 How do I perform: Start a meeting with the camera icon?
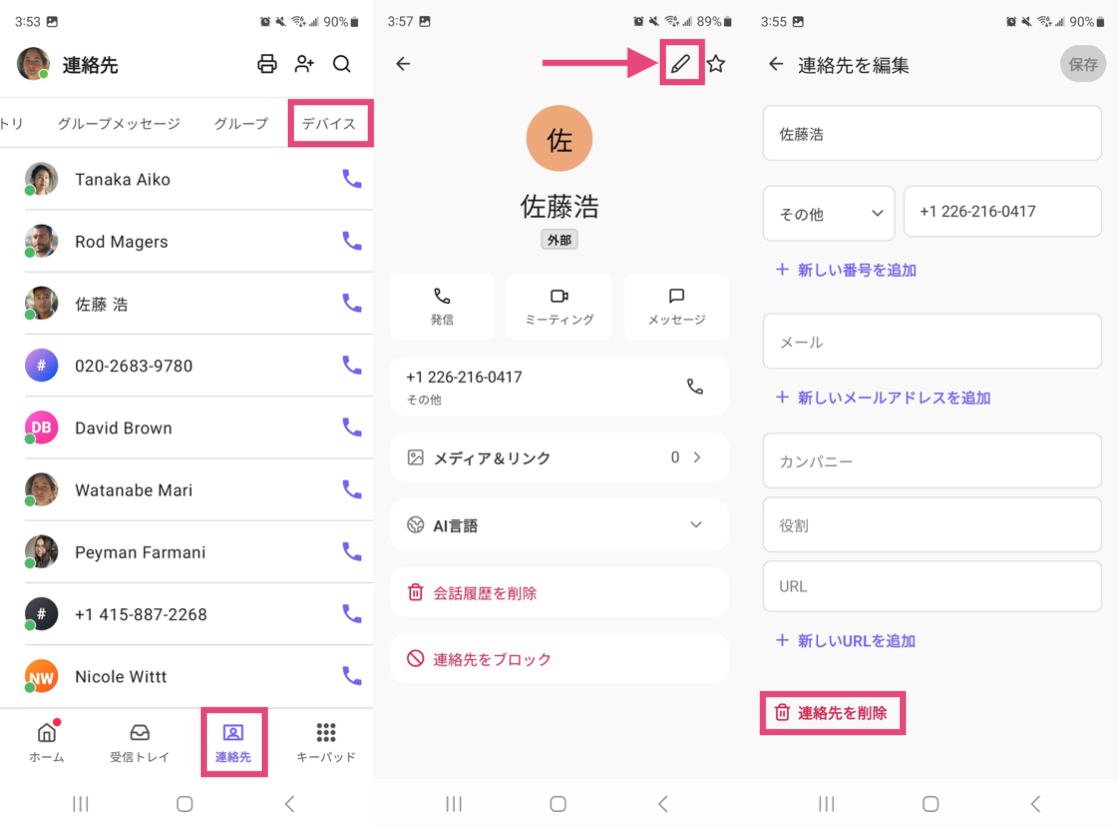559,305
